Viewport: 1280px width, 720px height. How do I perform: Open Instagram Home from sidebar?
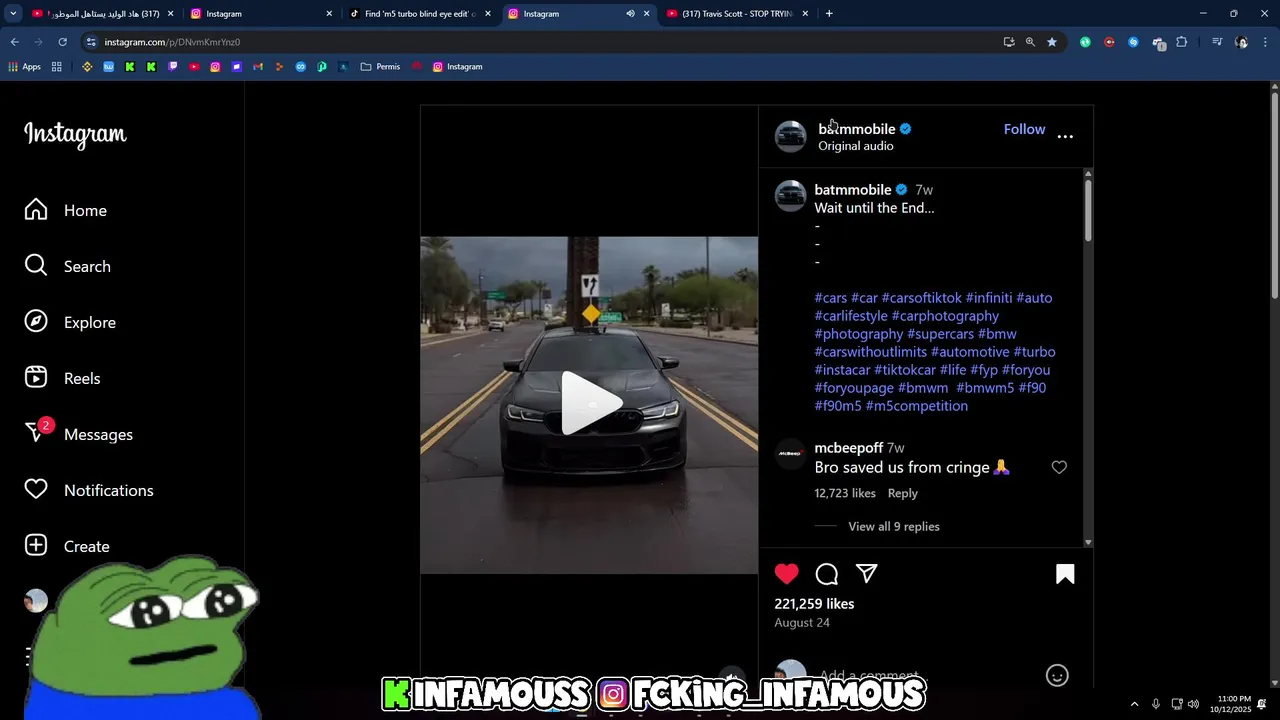66,210
